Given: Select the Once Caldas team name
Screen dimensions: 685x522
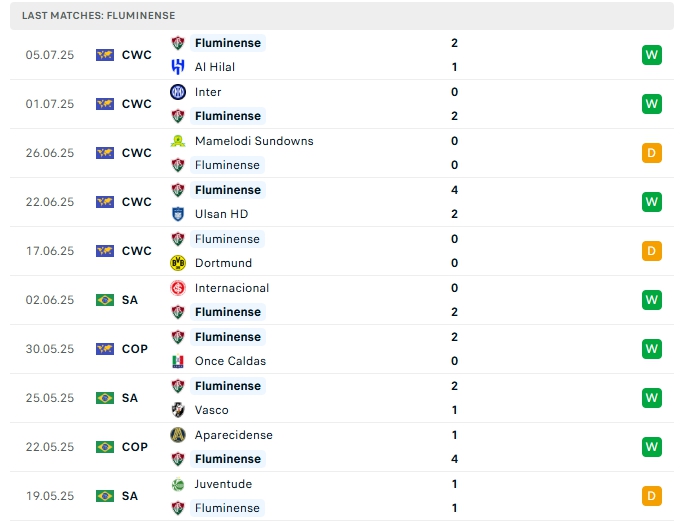Looking at the screenshot, I should 230,361.
